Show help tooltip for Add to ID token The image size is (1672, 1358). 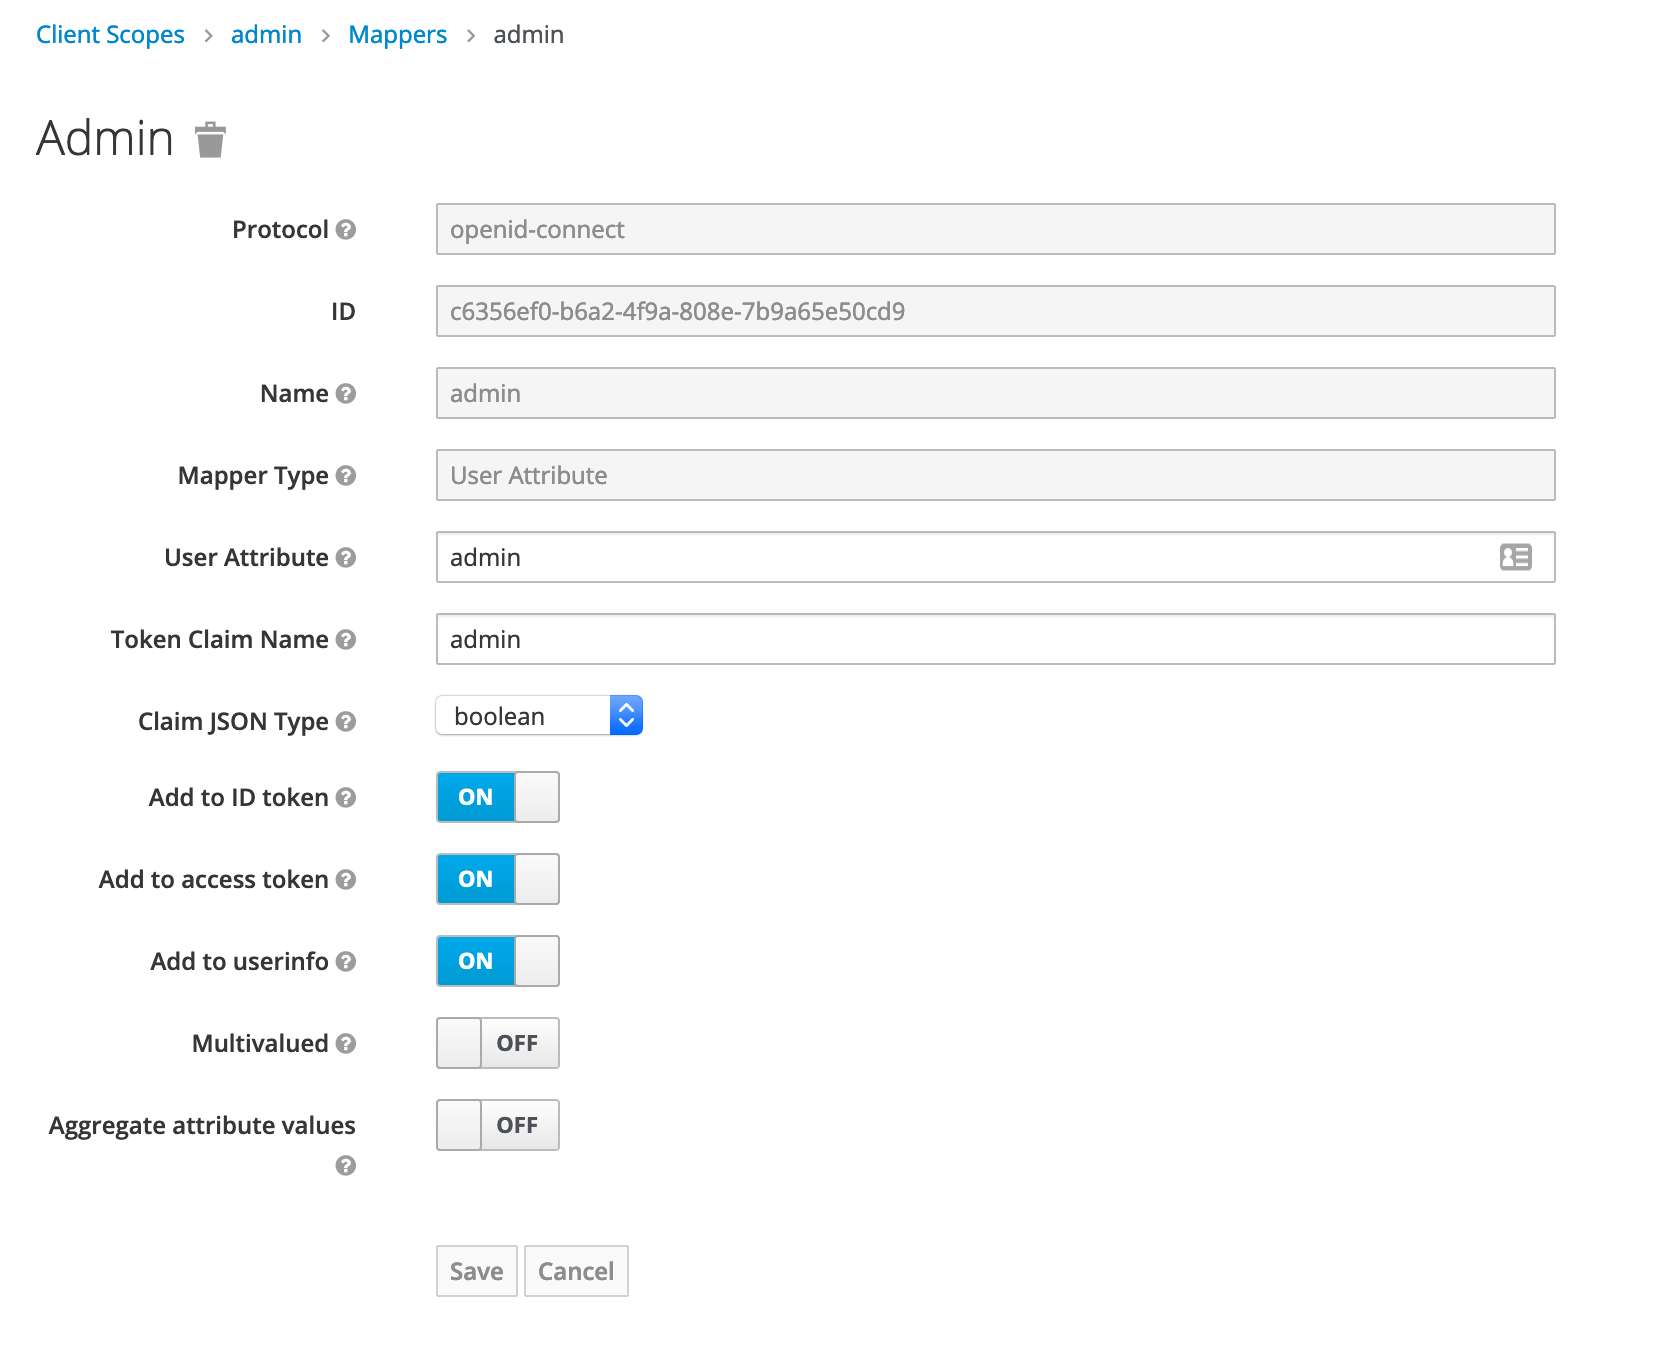click(x=346, y=797)
